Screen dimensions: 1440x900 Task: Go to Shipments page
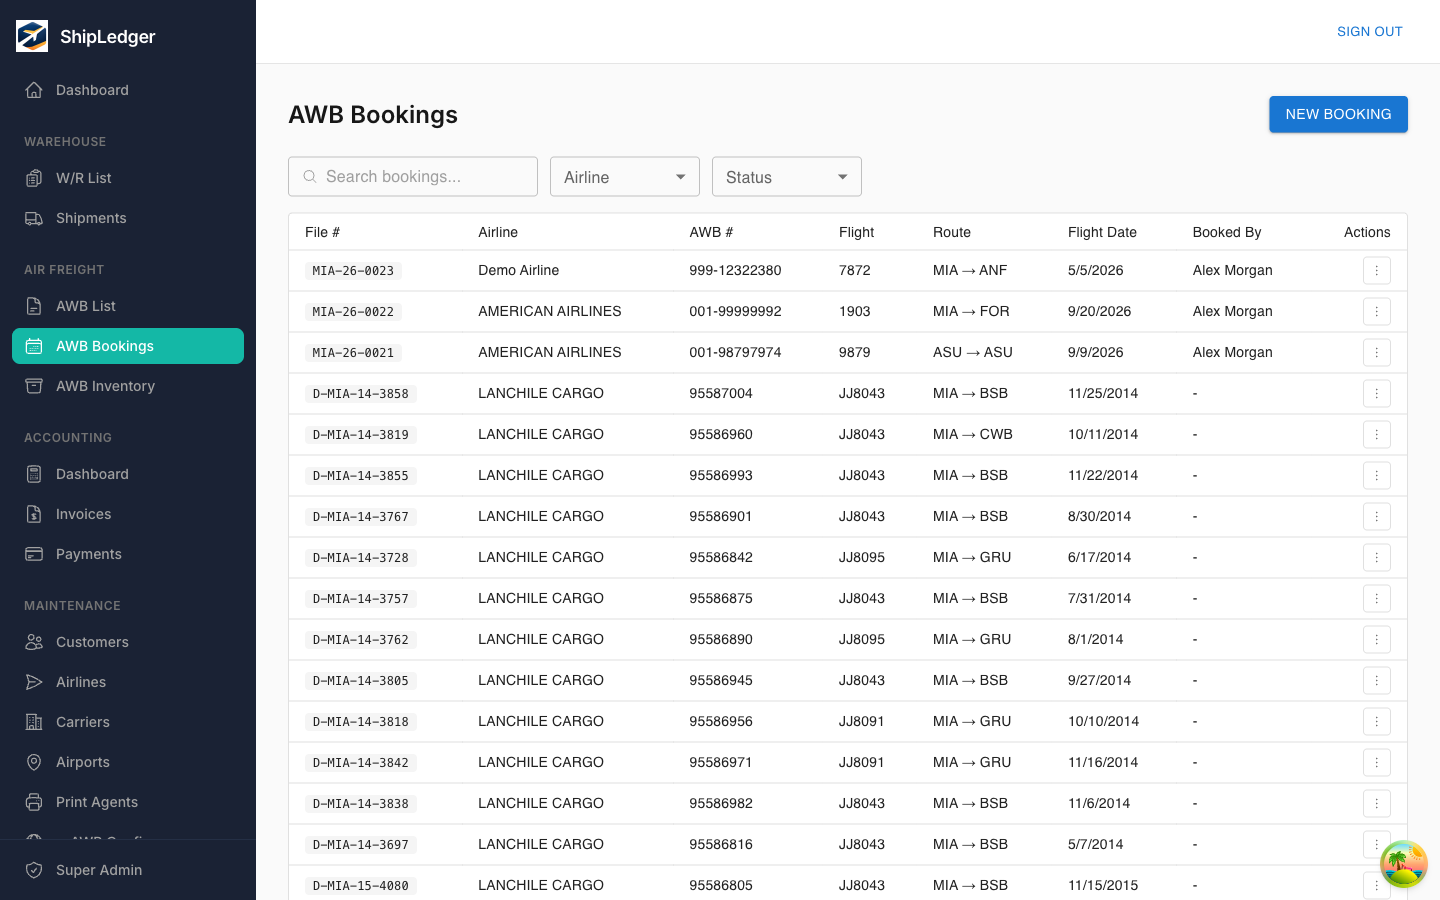tap(128, 218)
